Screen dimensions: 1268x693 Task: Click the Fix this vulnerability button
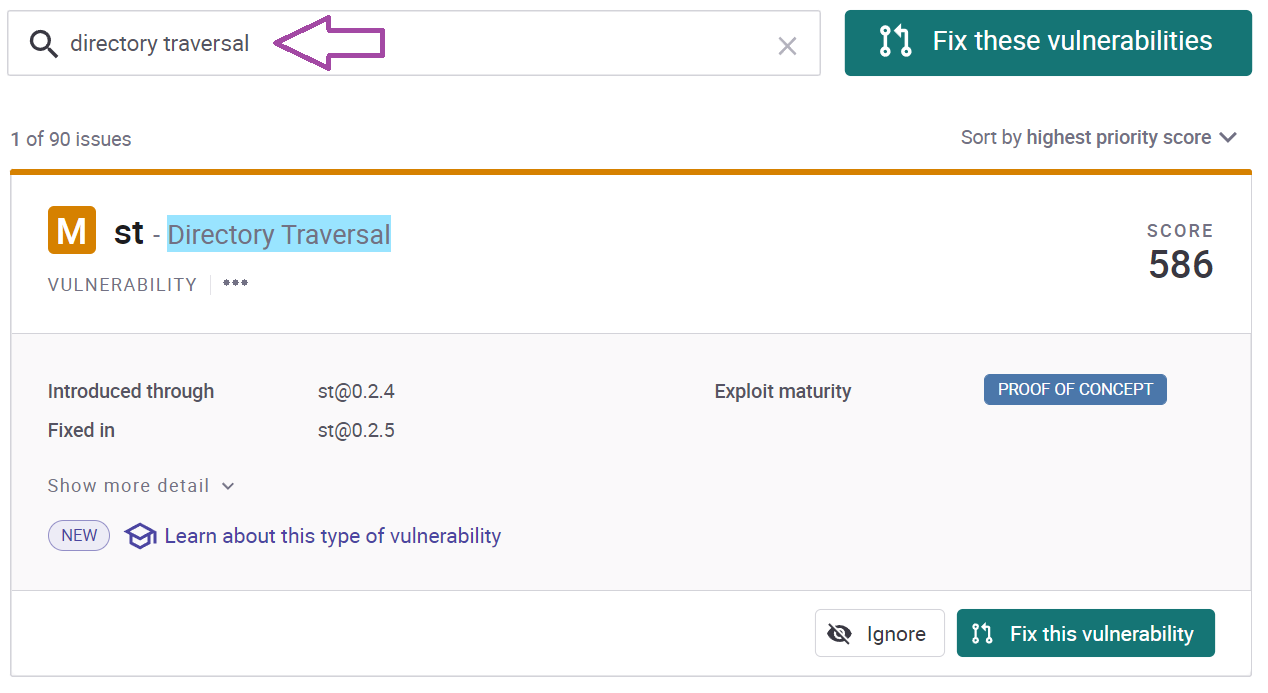pyautogui.click(x=1086, y=633)
